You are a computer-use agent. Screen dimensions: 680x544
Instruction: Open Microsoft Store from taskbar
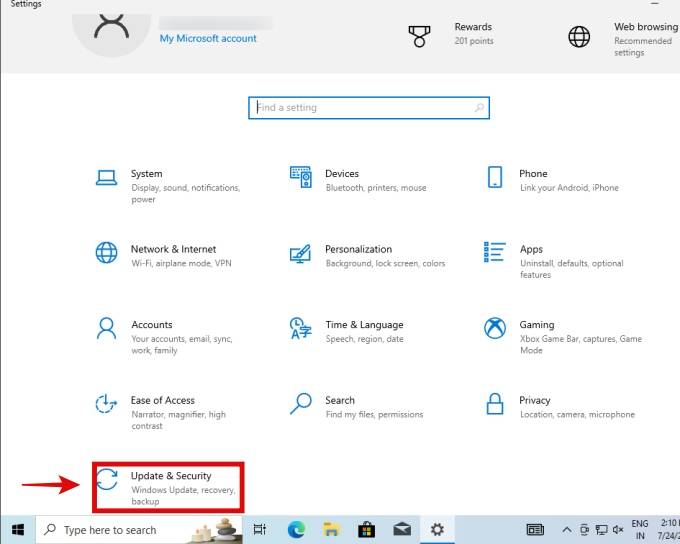tap(366, 530)
